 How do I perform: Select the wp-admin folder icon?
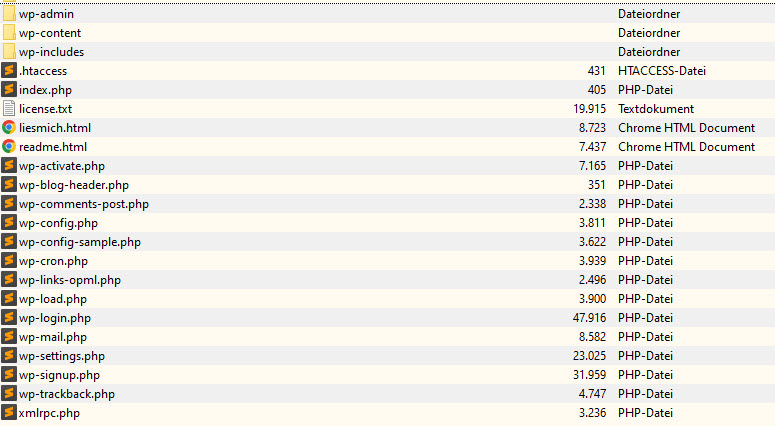tap(9, 14)
